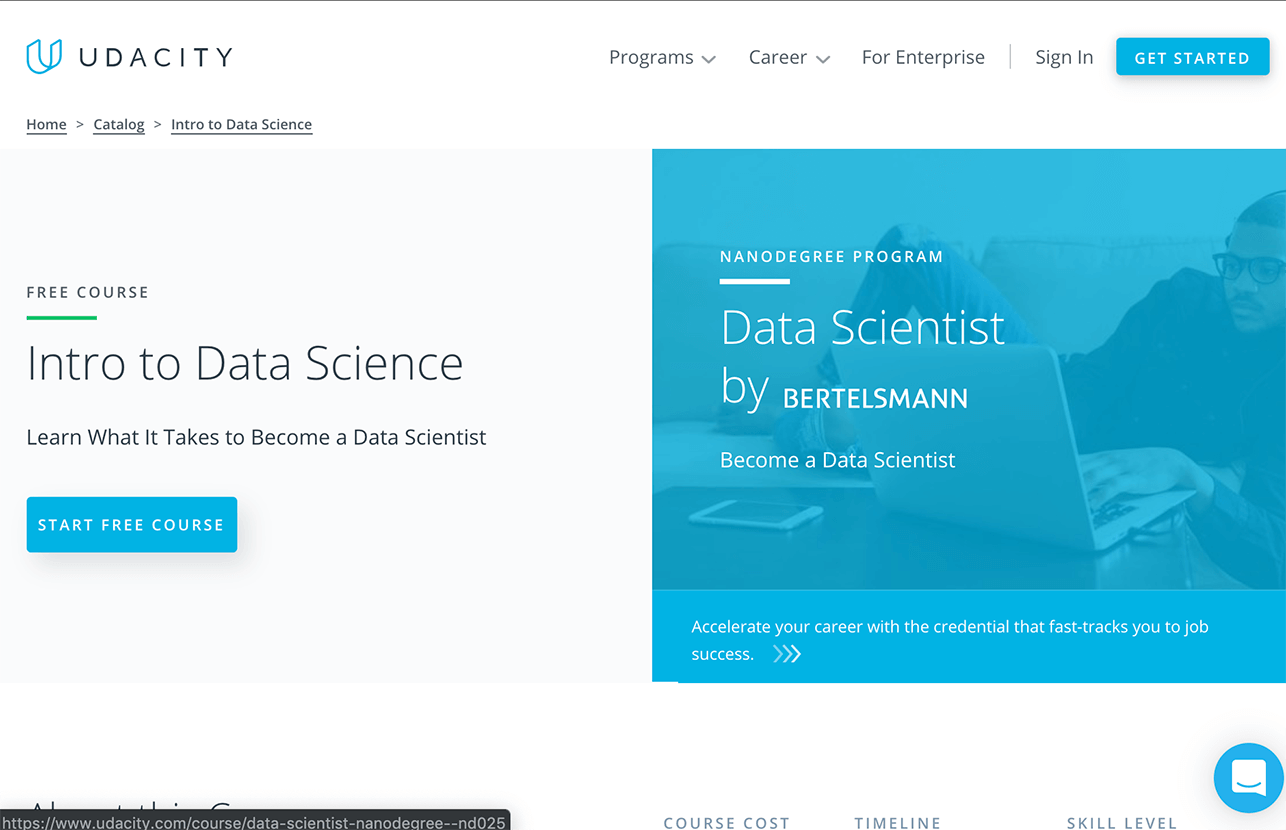Open the Catalog breadcrumb link
1286x830 pixels.
click(119, 124)
